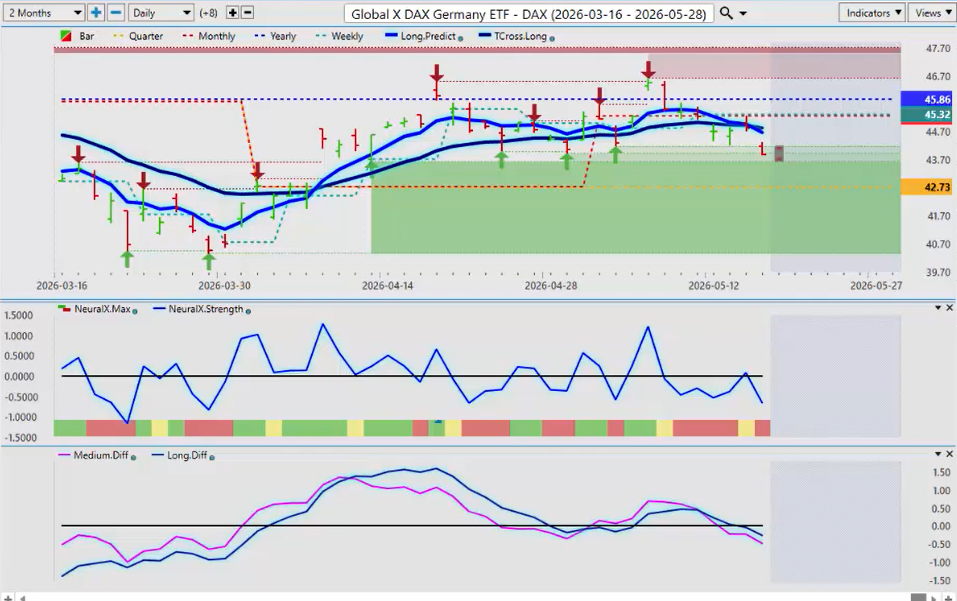Click the Bar legend color icon
The height and width of the screenshot is (601, 957).
(x=66, y=36)
